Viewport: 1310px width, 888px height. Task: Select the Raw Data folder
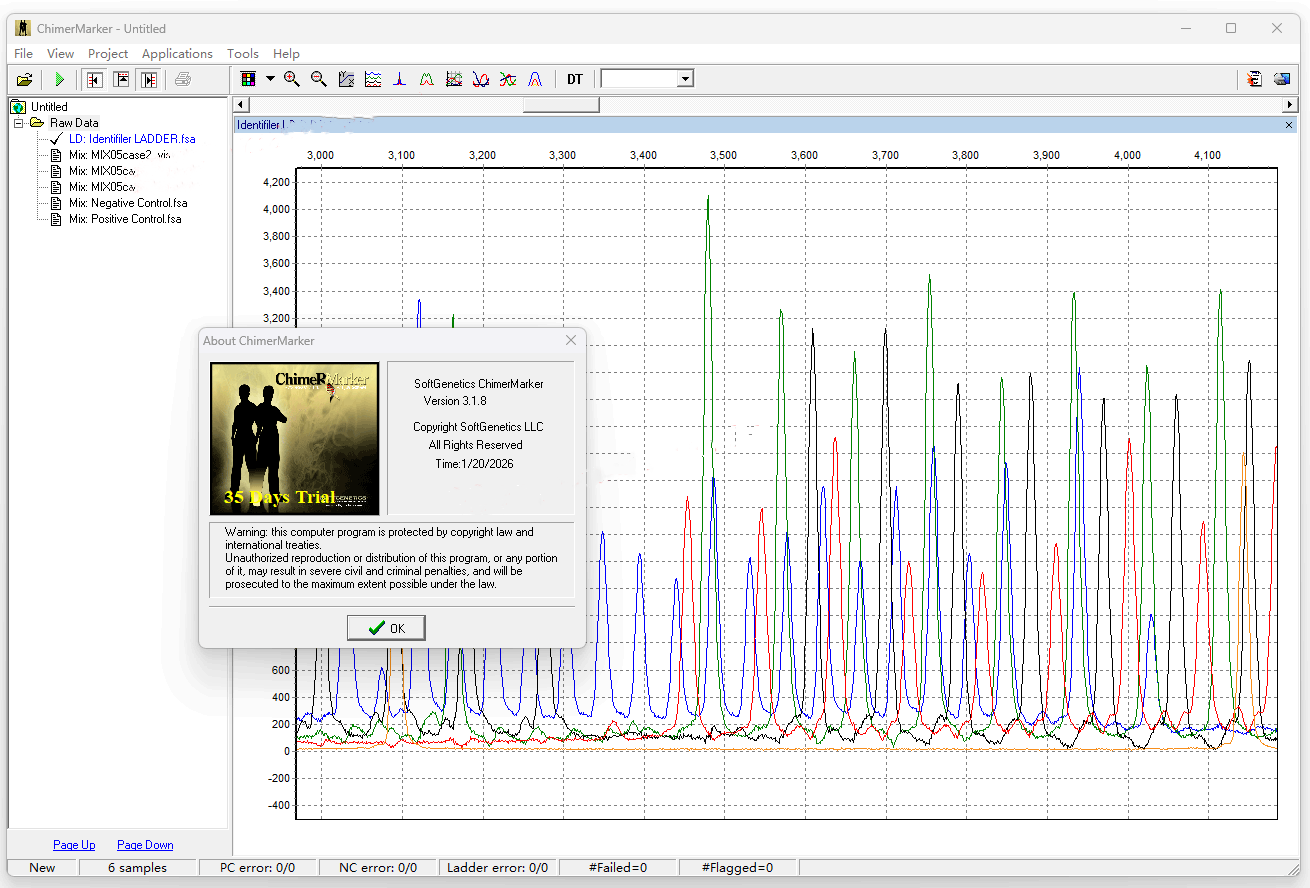click(74, 123)
